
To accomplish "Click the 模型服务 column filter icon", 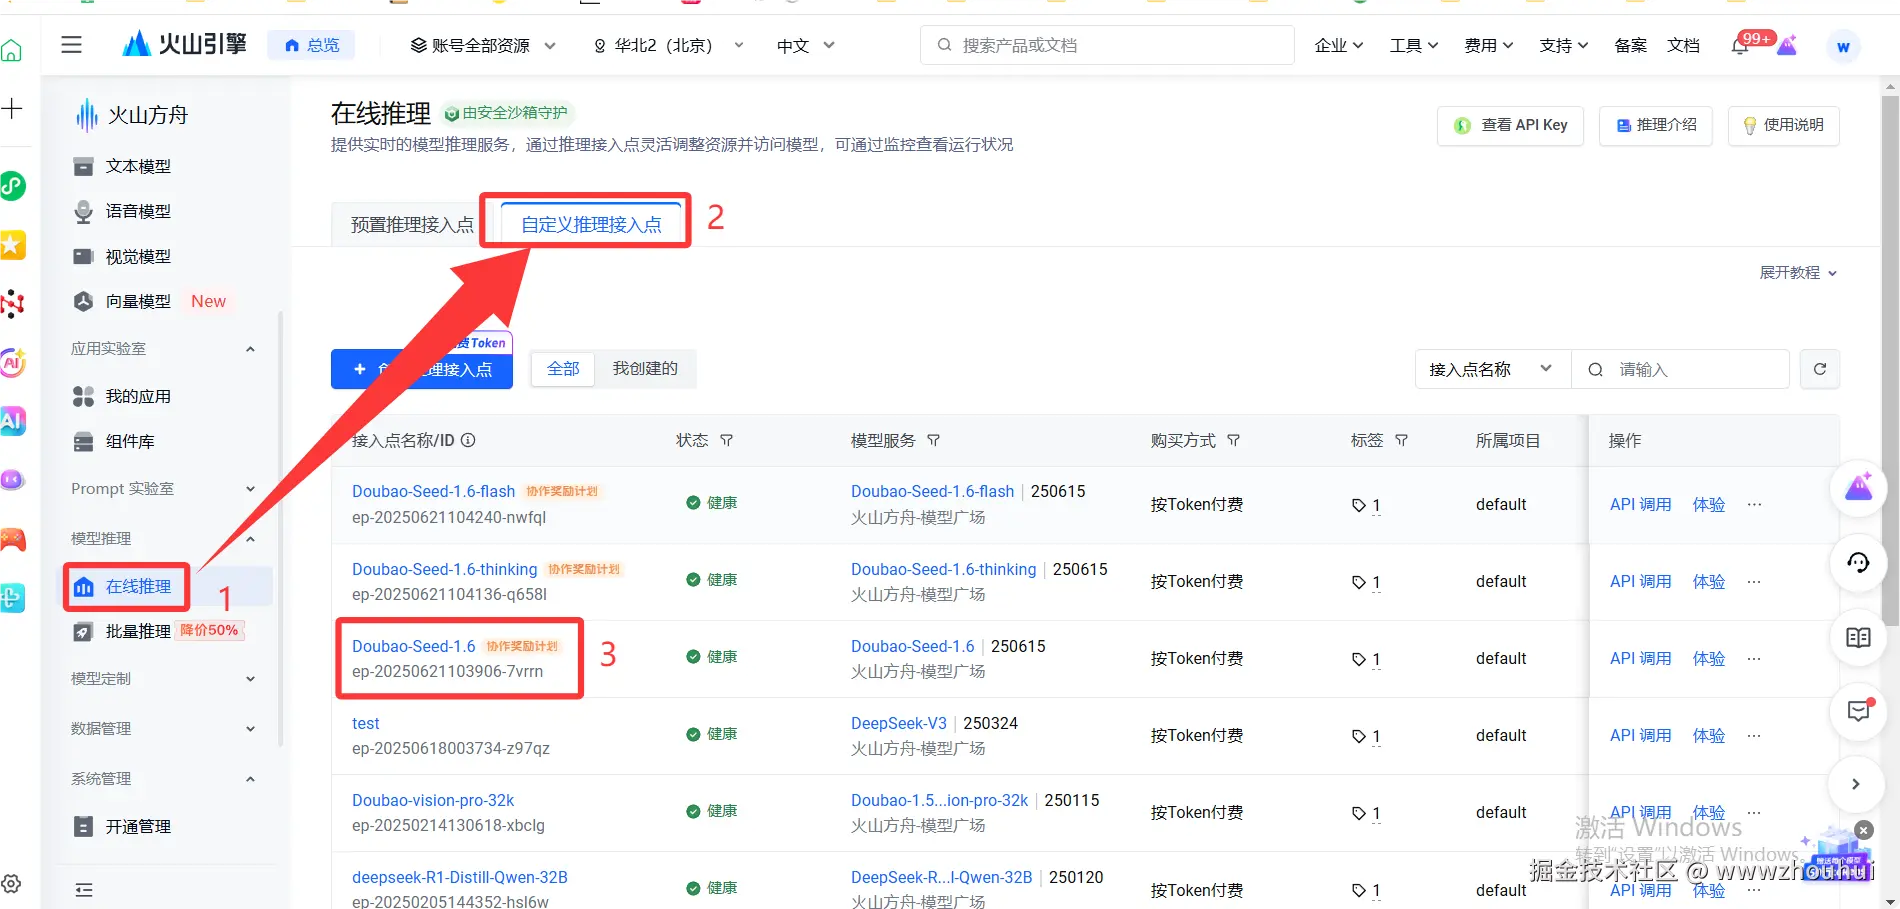I will [933, 441].
